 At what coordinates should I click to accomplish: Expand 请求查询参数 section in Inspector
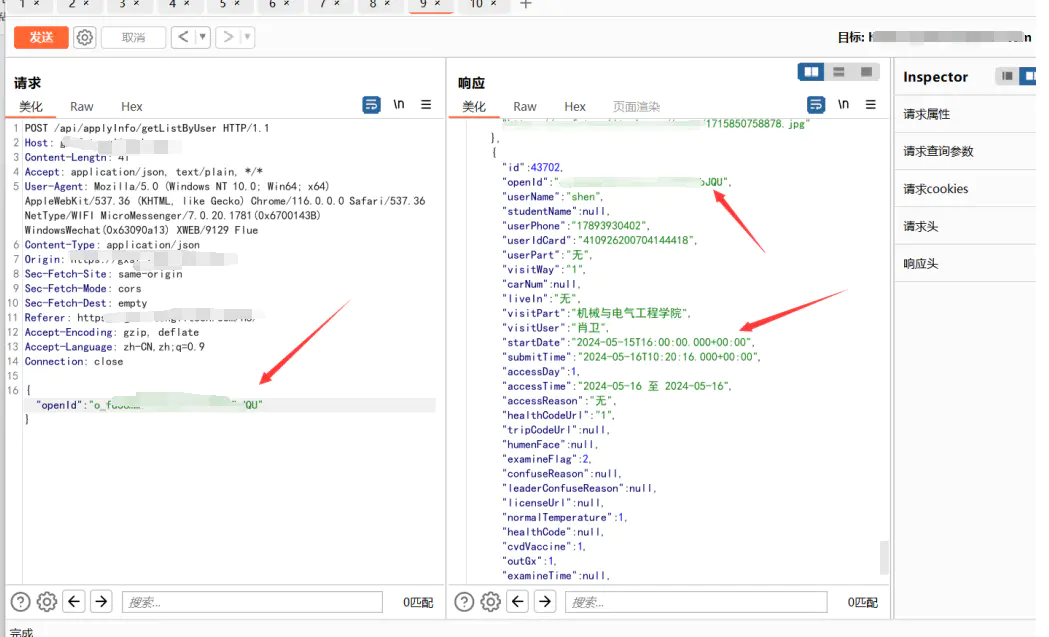tap(965, 152)
